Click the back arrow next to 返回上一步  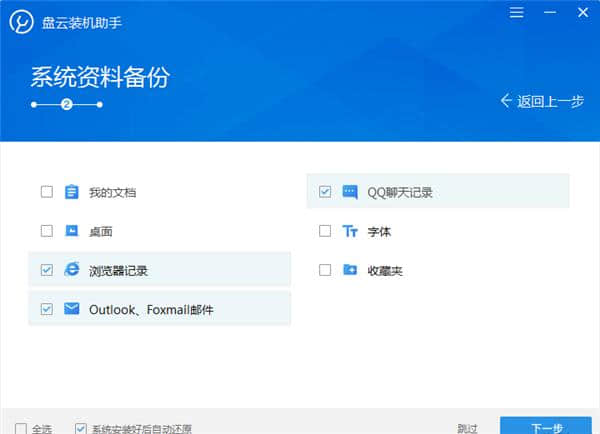506,101
